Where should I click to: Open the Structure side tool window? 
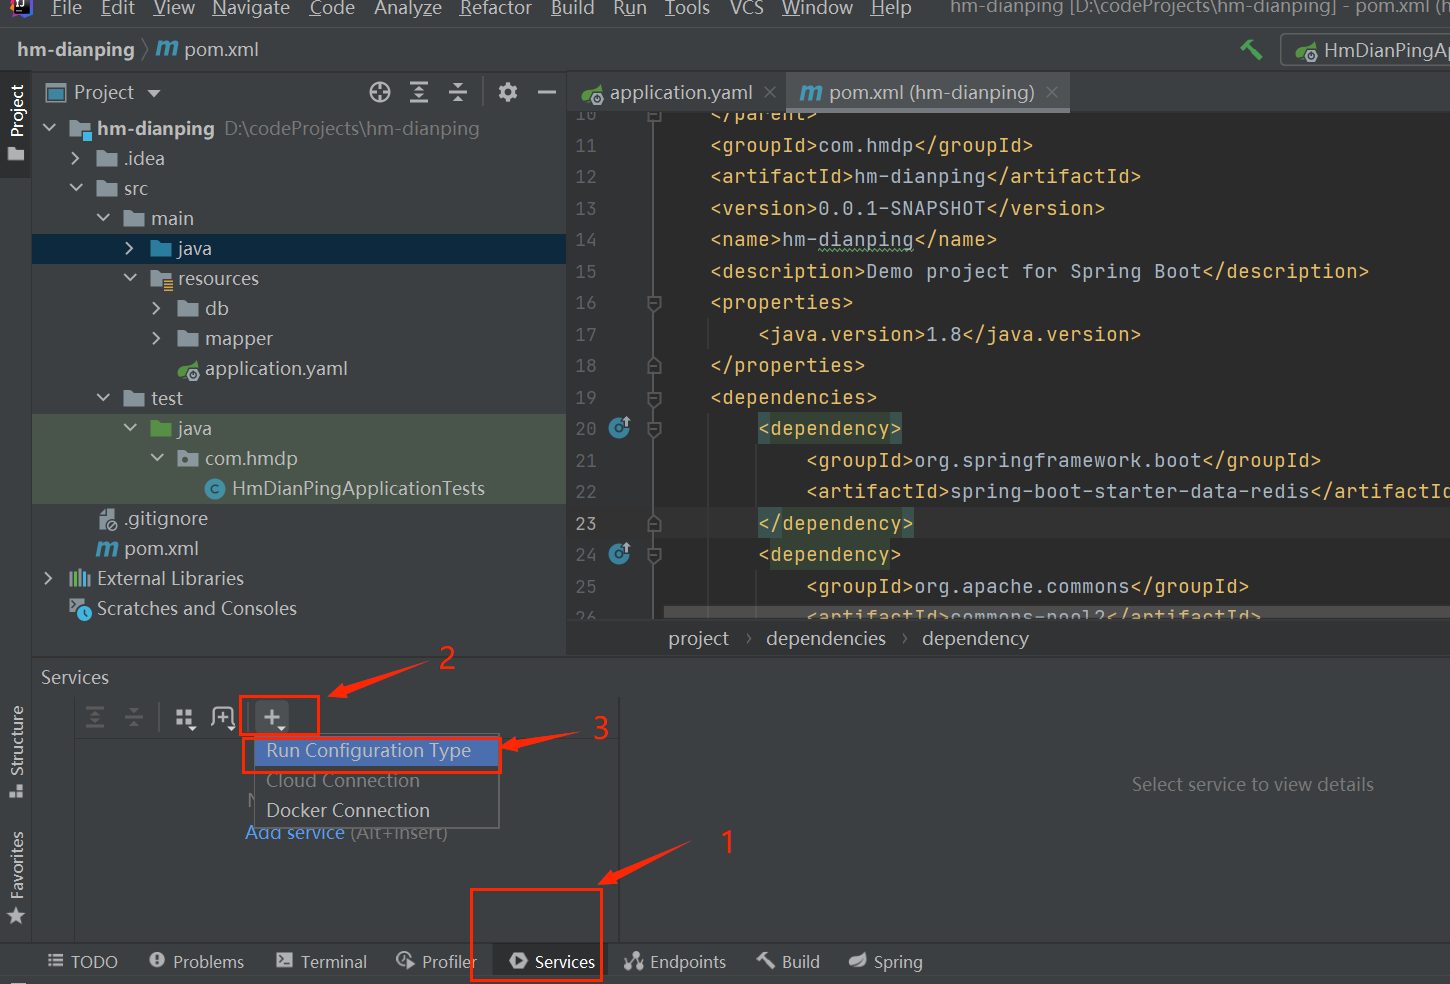pyautogui.click(x=16, y=752)
